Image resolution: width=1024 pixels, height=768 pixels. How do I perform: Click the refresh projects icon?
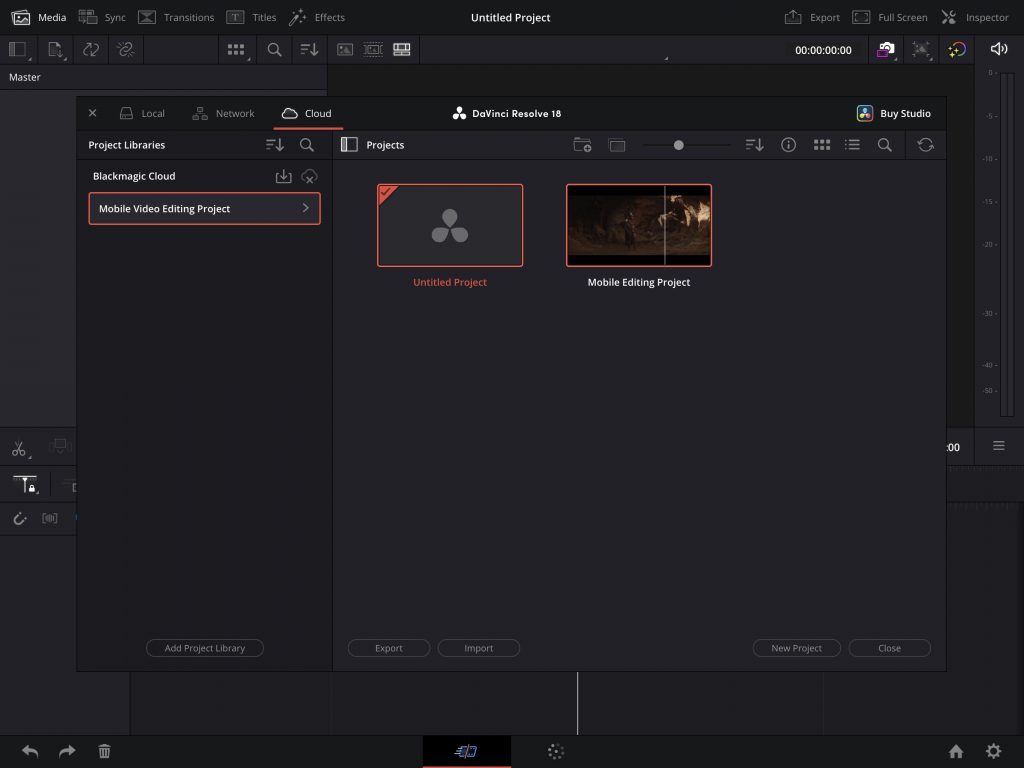point(925,145)
